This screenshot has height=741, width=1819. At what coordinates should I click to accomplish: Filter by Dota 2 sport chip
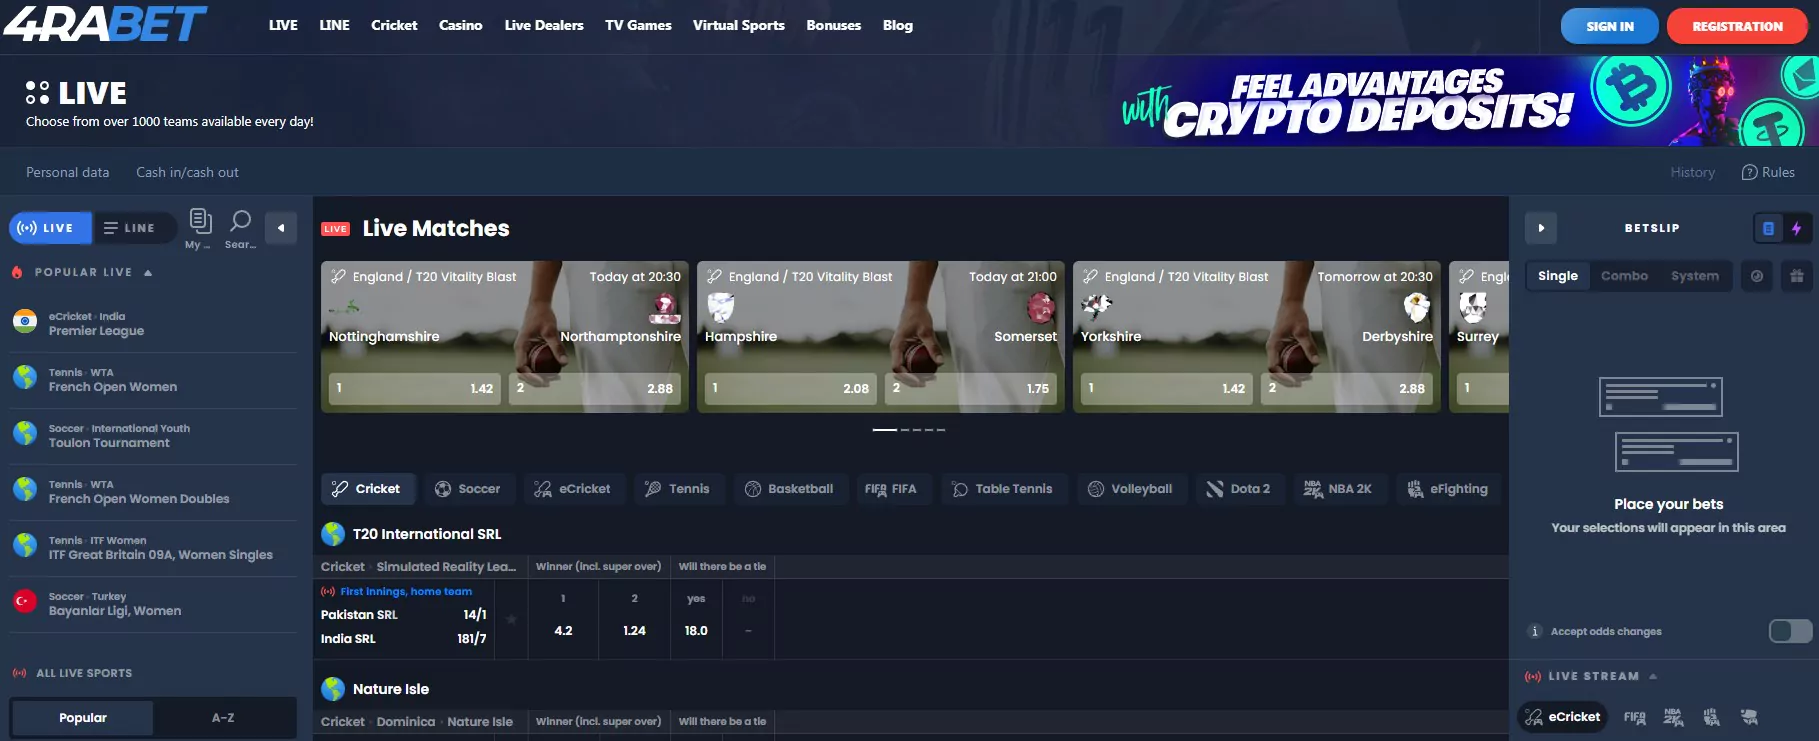[1239, 489]
